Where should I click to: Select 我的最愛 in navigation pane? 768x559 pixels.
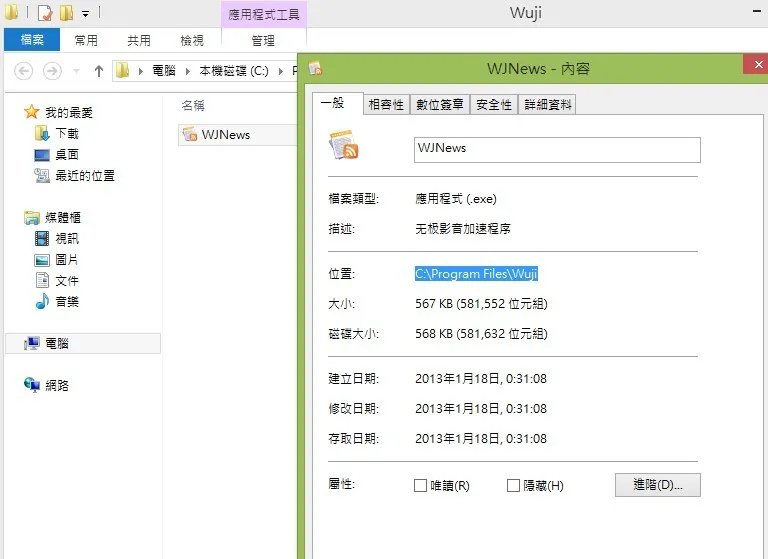click(69, 113)
